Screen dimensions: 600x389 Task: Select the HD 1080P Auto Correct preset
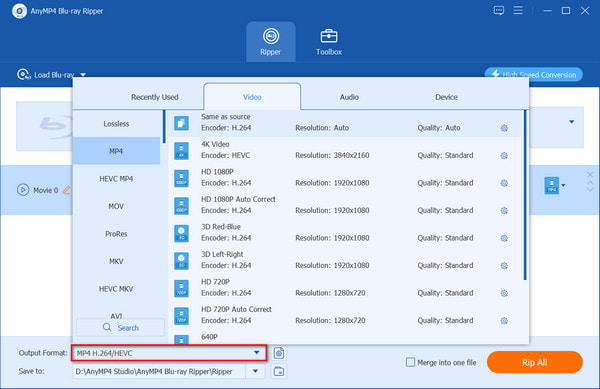pos(345,205)
